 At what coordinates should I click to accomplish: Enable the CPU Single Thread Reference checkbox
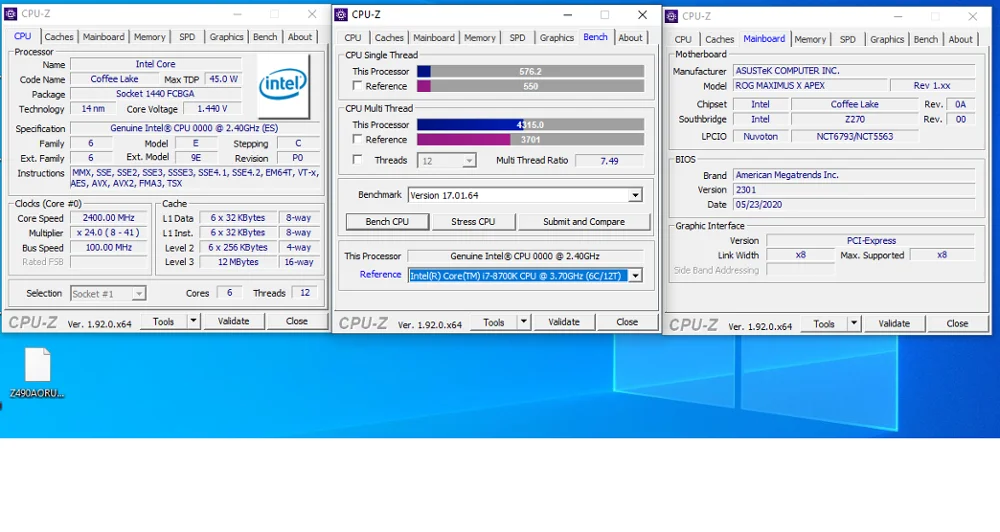point(357,85)
